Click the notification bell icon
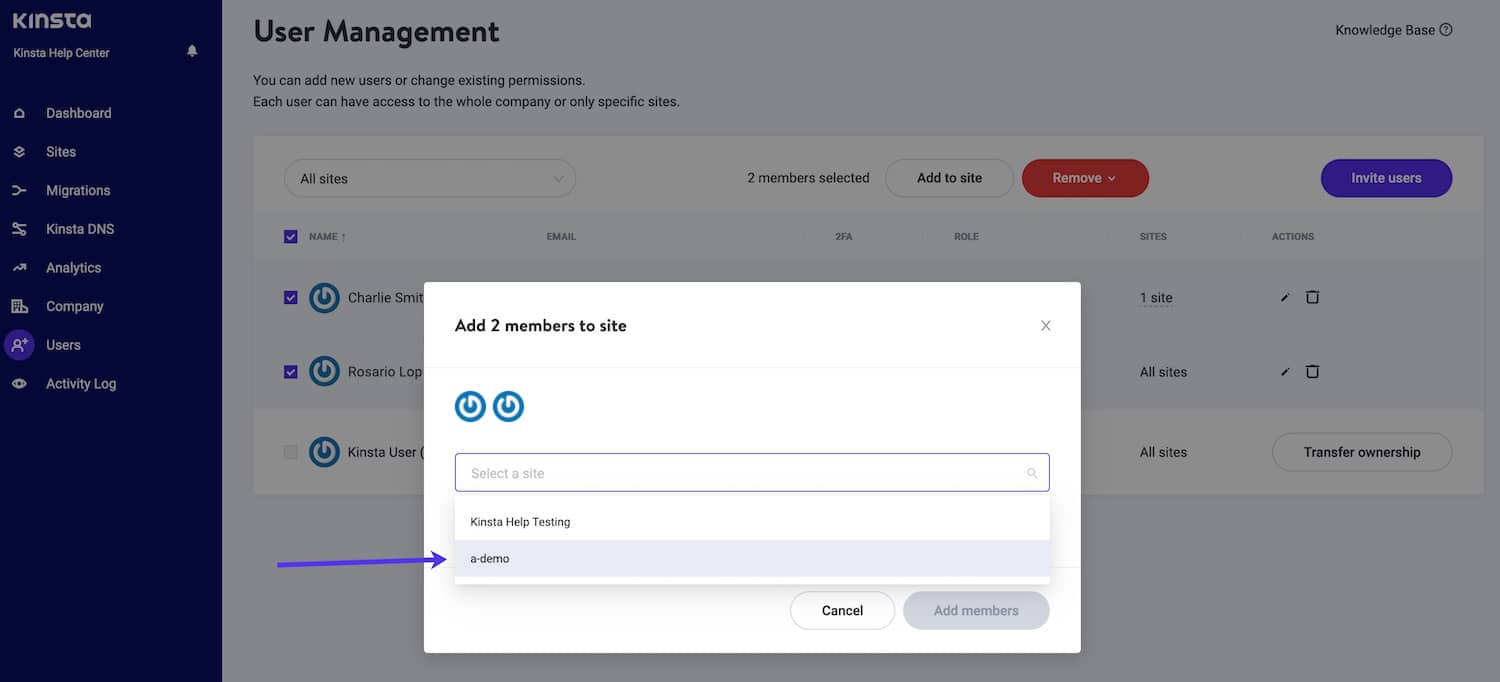 coord(192,51)
